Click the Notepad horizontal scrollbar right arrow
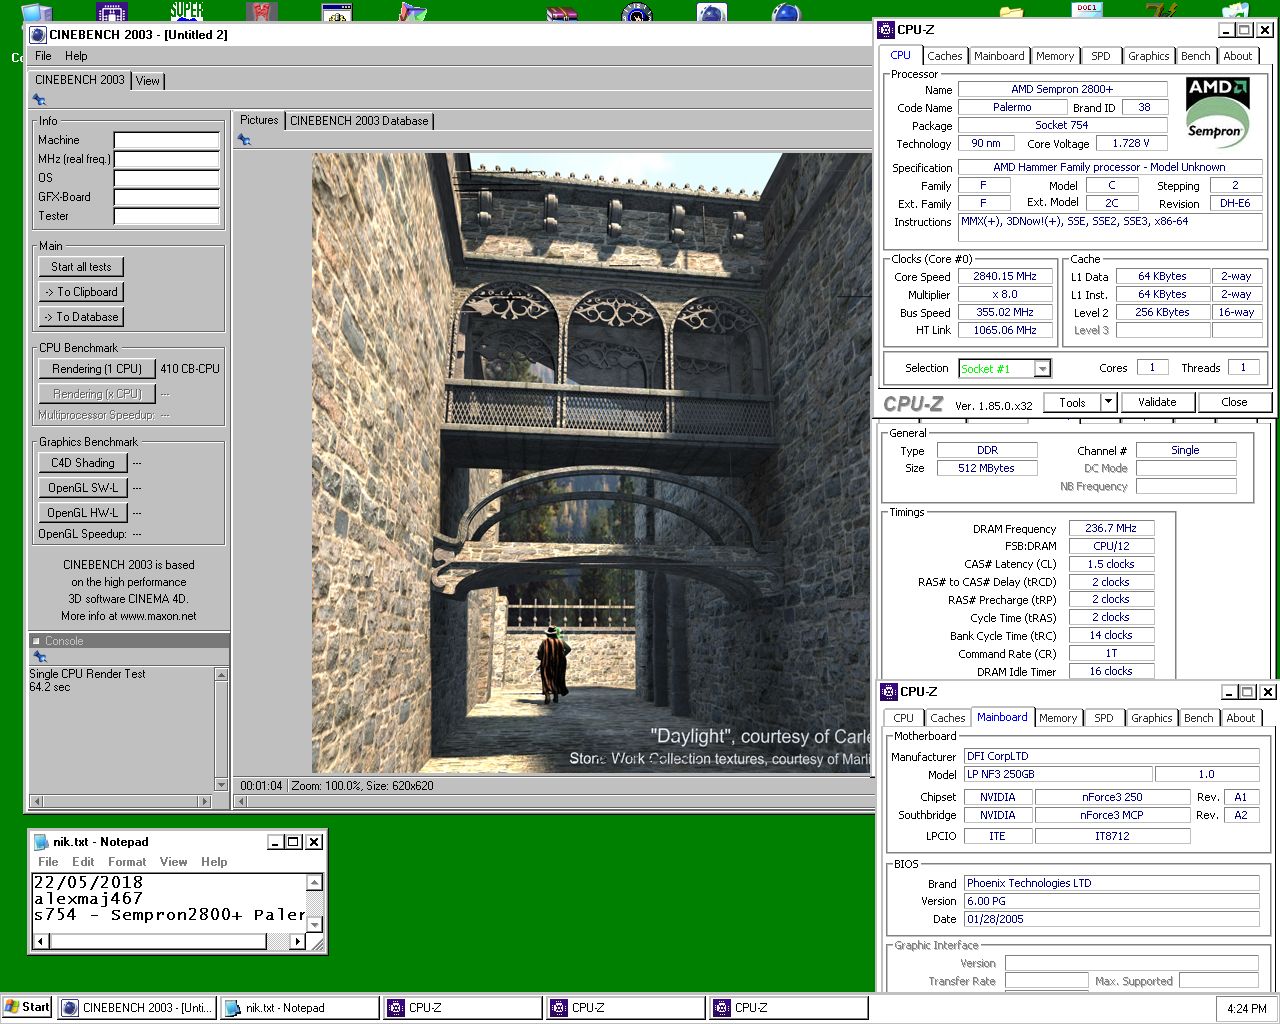The width and height of the screenshot is (1280, 1024). click(297, 941)
